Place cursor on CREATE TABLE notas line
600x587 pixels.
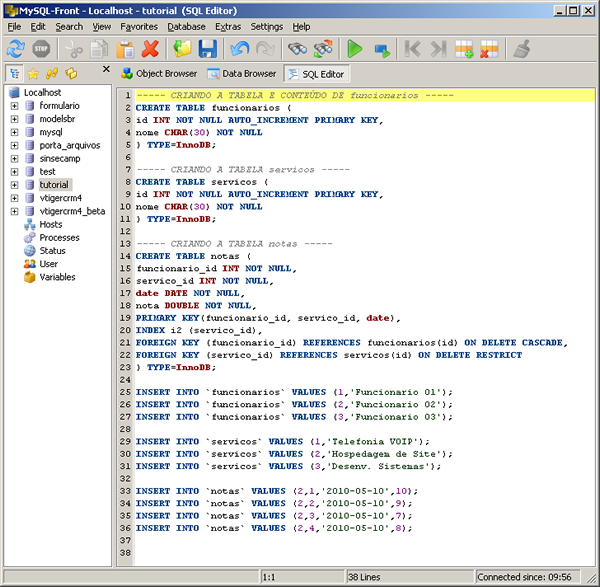pos(193,256)
